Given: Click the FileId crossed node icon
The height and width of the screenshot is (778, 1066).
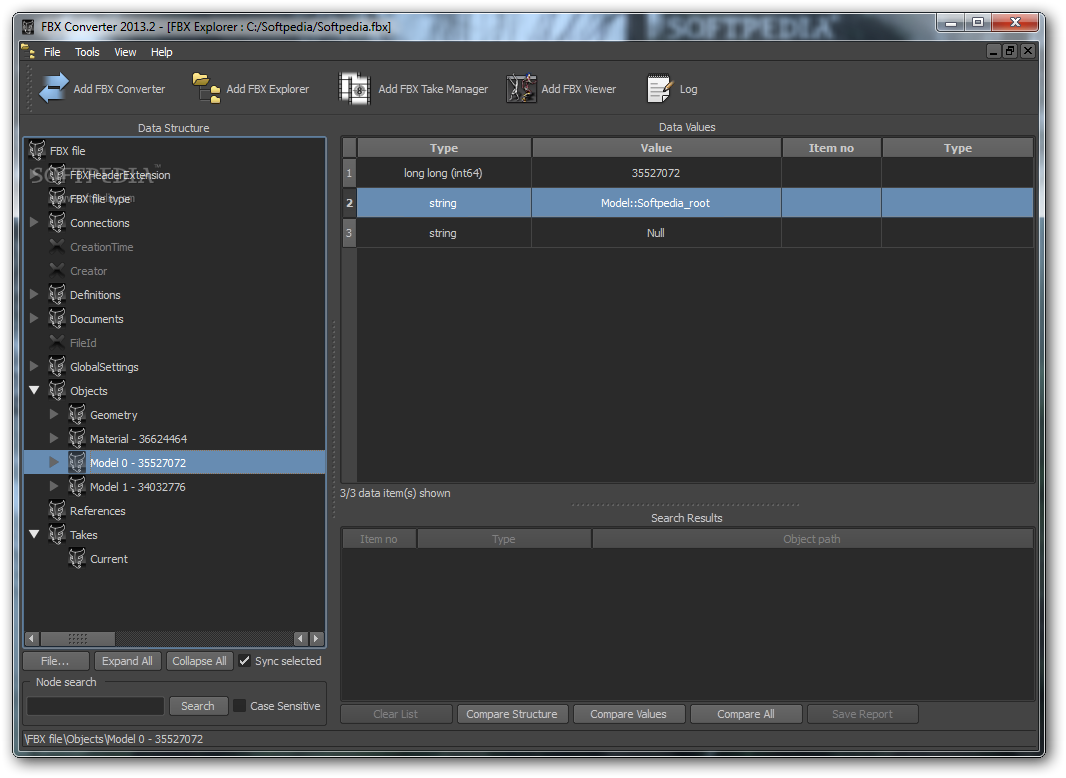Looking at the screenshot, I should coord(57,342).
